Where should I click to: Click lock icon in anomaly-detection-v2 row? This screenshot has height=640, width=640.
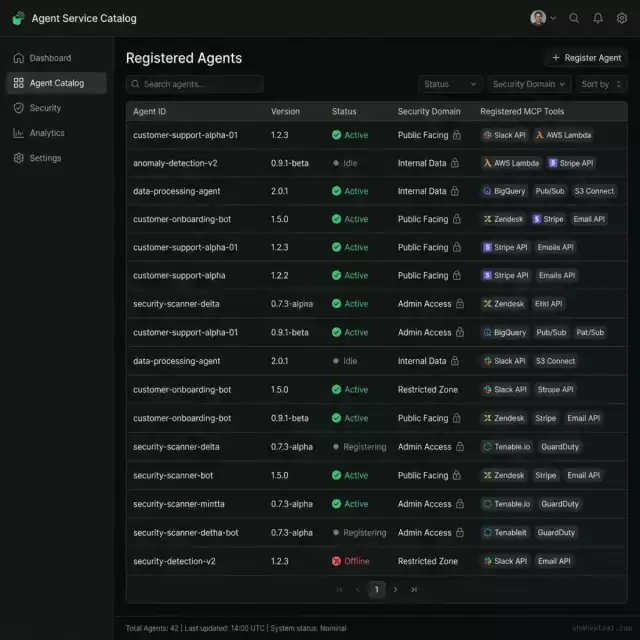454,163
